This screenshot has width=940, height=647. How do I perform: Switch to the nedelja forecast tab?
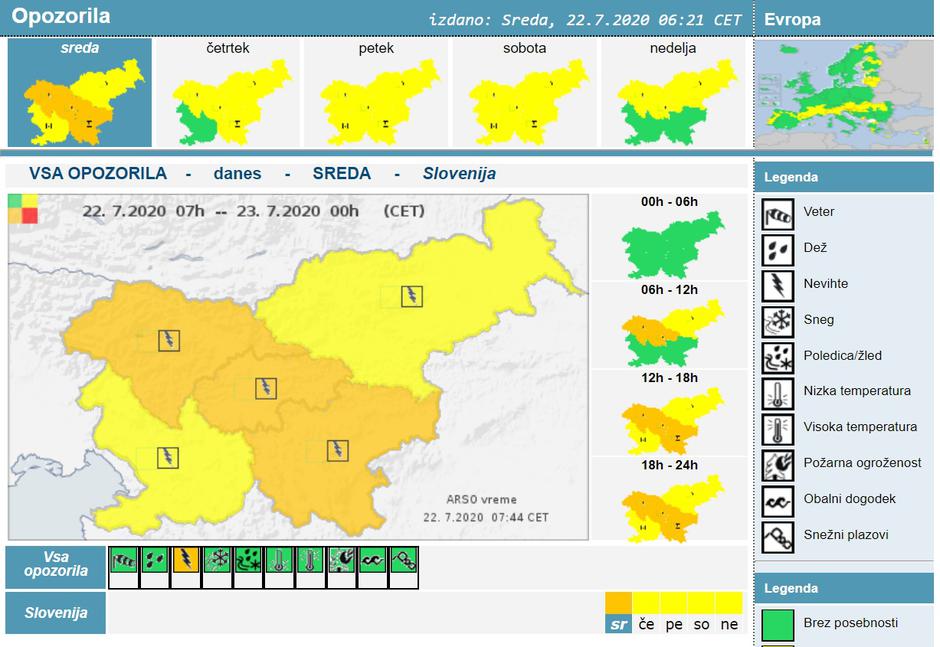click(x=671, y=93)
